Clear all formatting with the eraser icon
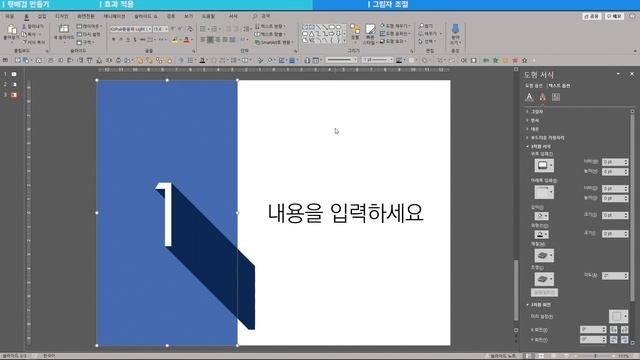The height and width of the screenshot is (360, 640). [x=190, y=29]
